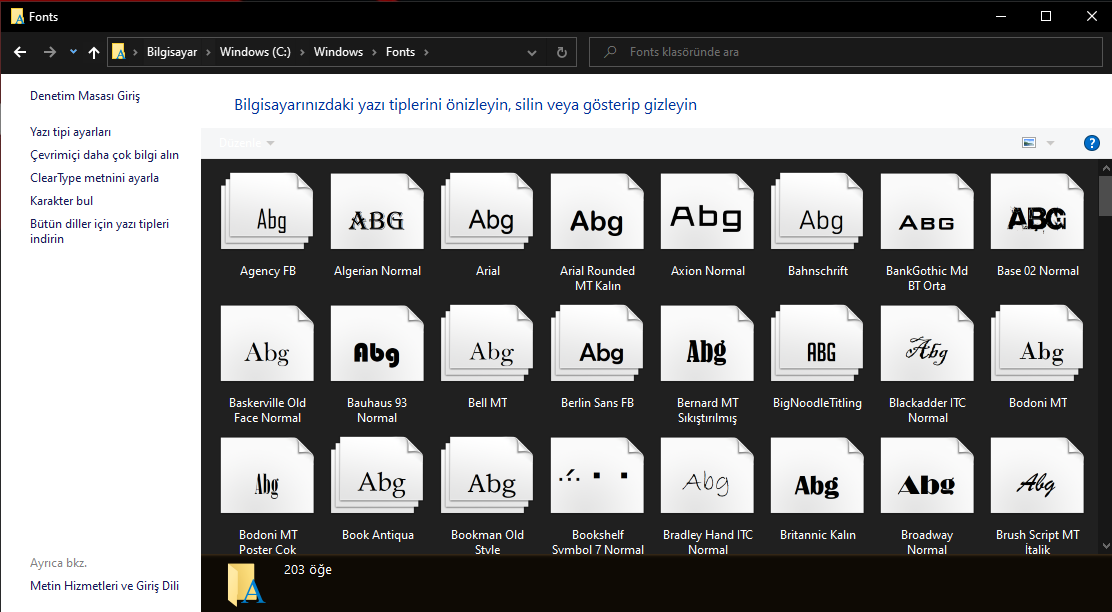Viewport: 1112px width, 612px height.
Task: Select the Axion Normal font icon
Action: pyautogui.click(x=707, y=211)
